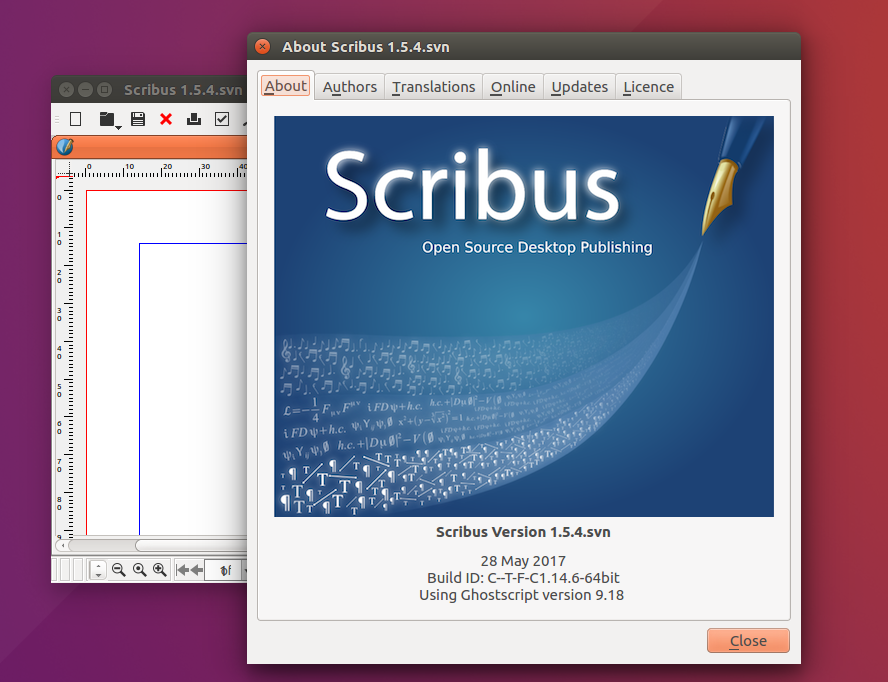Click the Close button in About dialog
Image resolution: width=888 pixels, height=682 pixels.
pyautogui.click(x=748, y=641)
